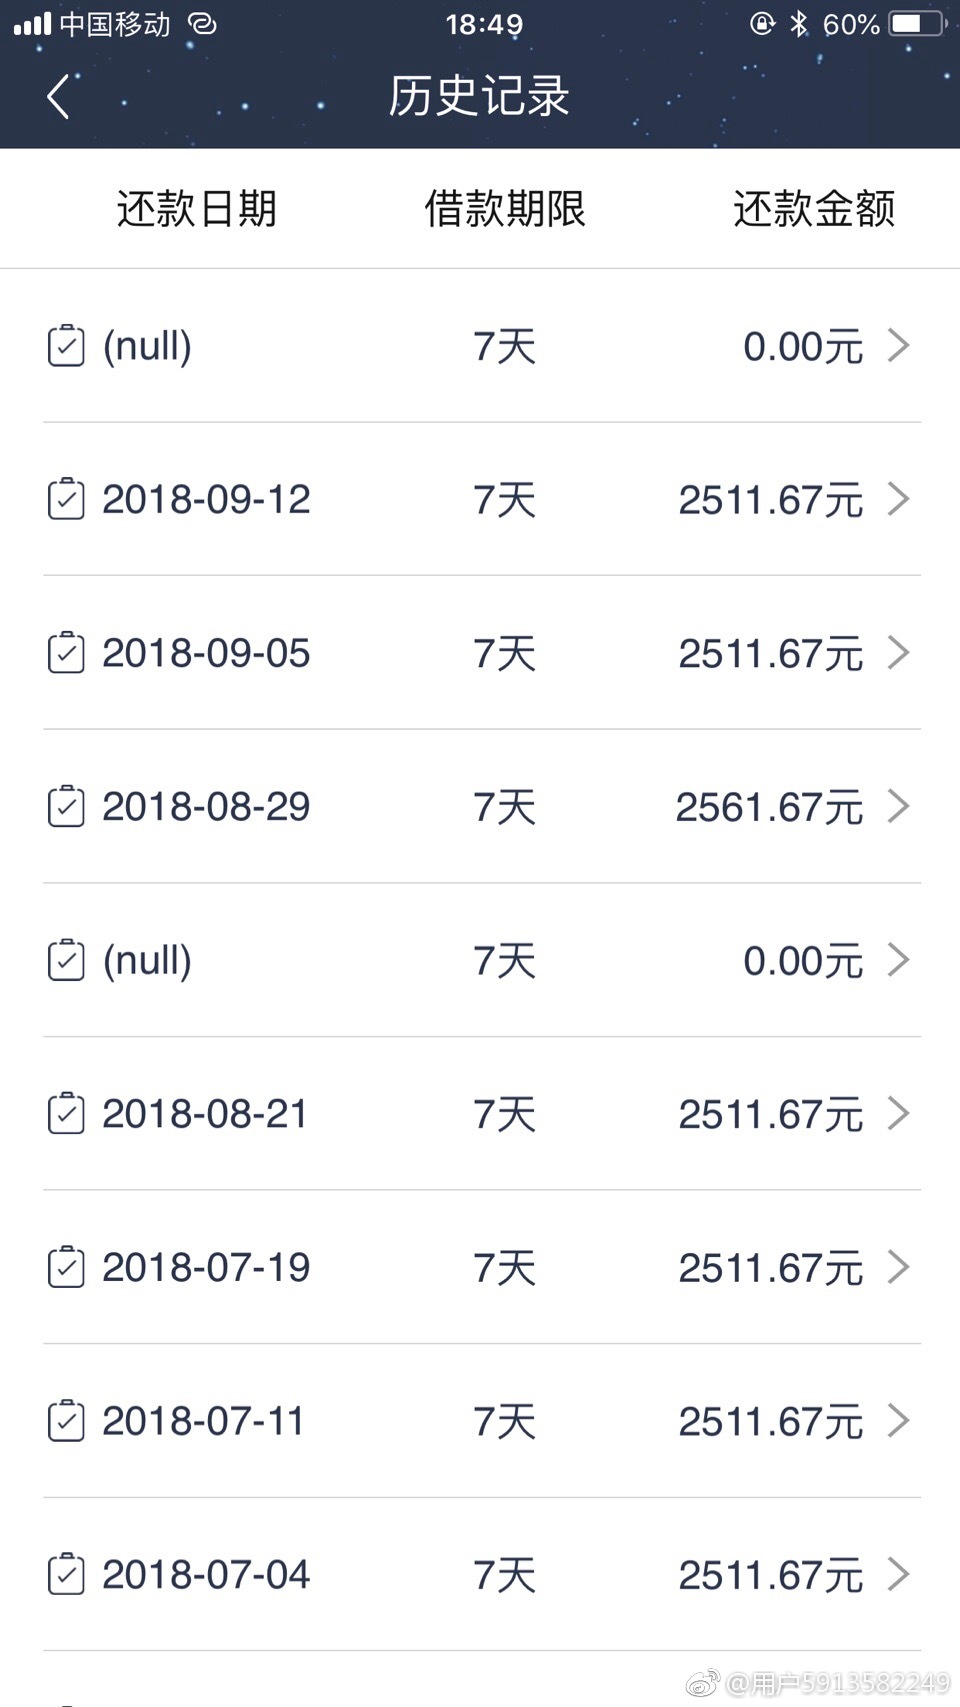
Task: Expand the 2561.67元 row chevron
Action: (898, 806)
